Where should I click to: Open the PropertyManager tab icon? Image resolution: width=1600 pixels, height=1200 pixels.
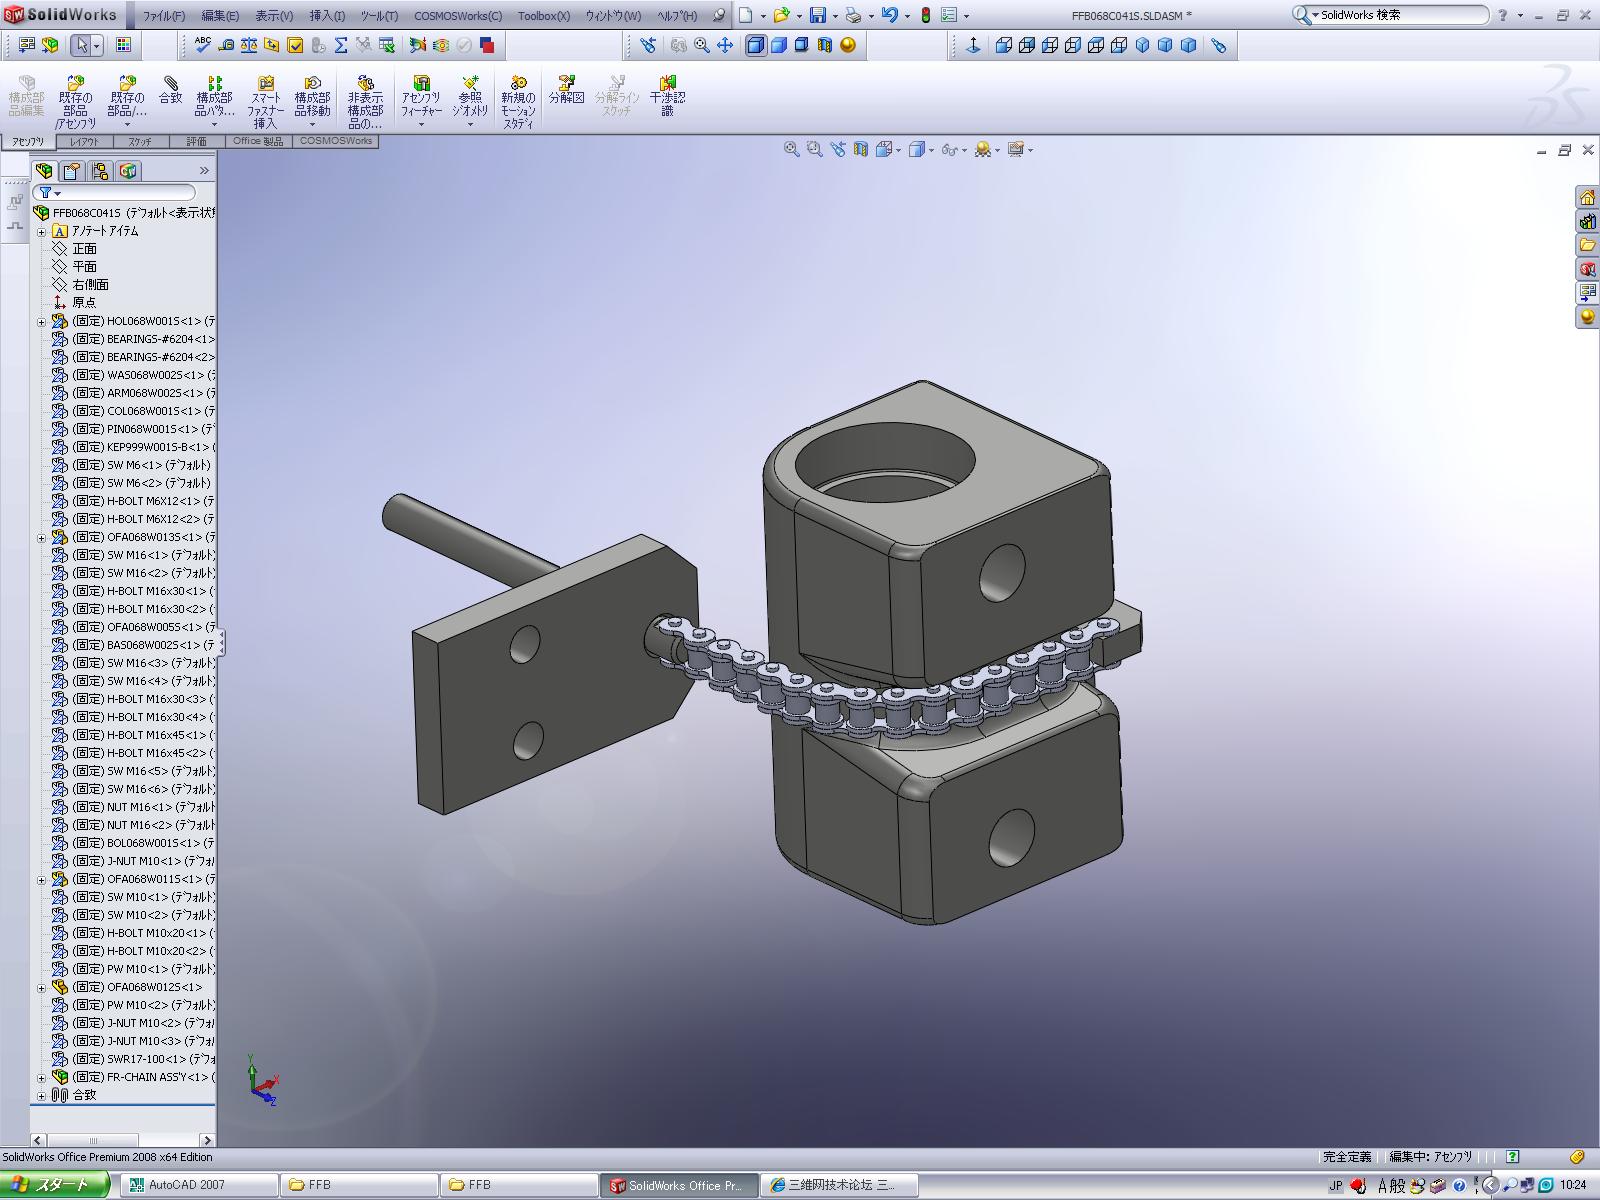pos(72,171)
